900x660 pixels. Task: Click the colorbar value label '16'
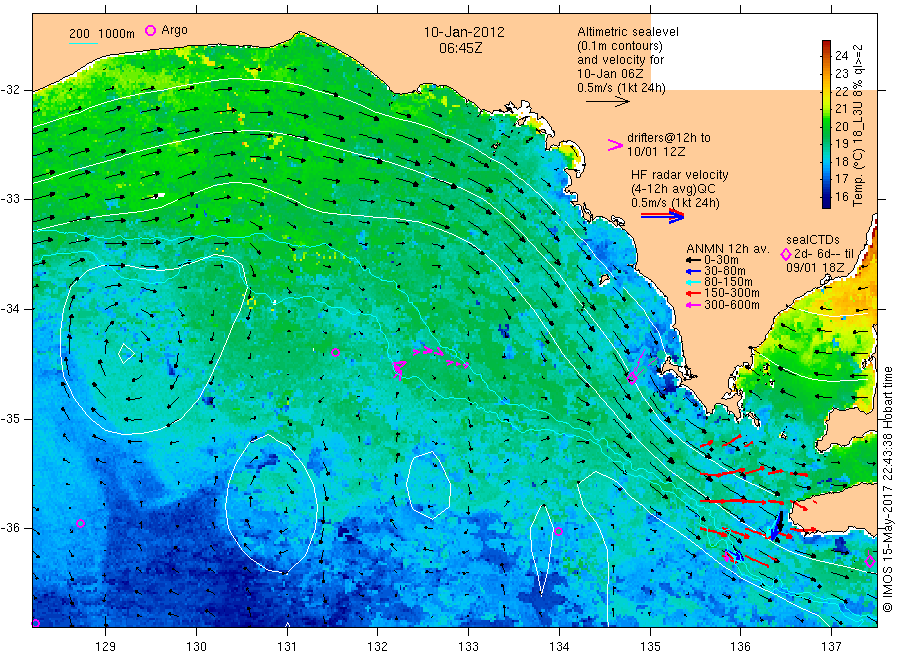(x=841, y=196)
